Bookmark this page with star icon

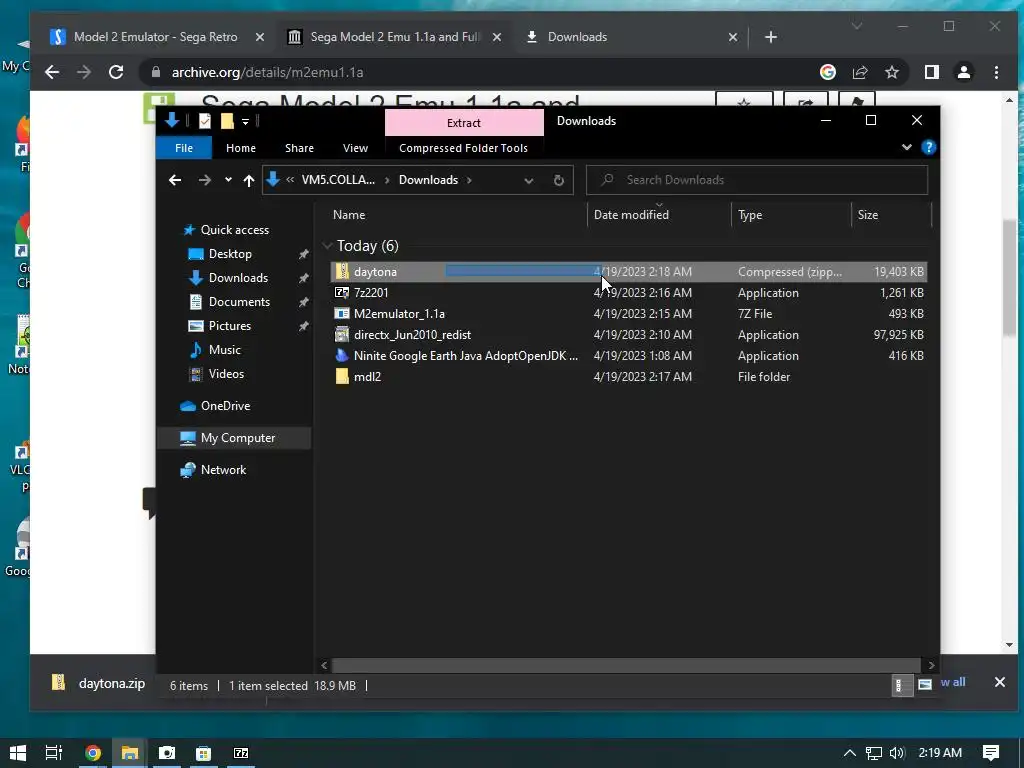tap(892, 72)
